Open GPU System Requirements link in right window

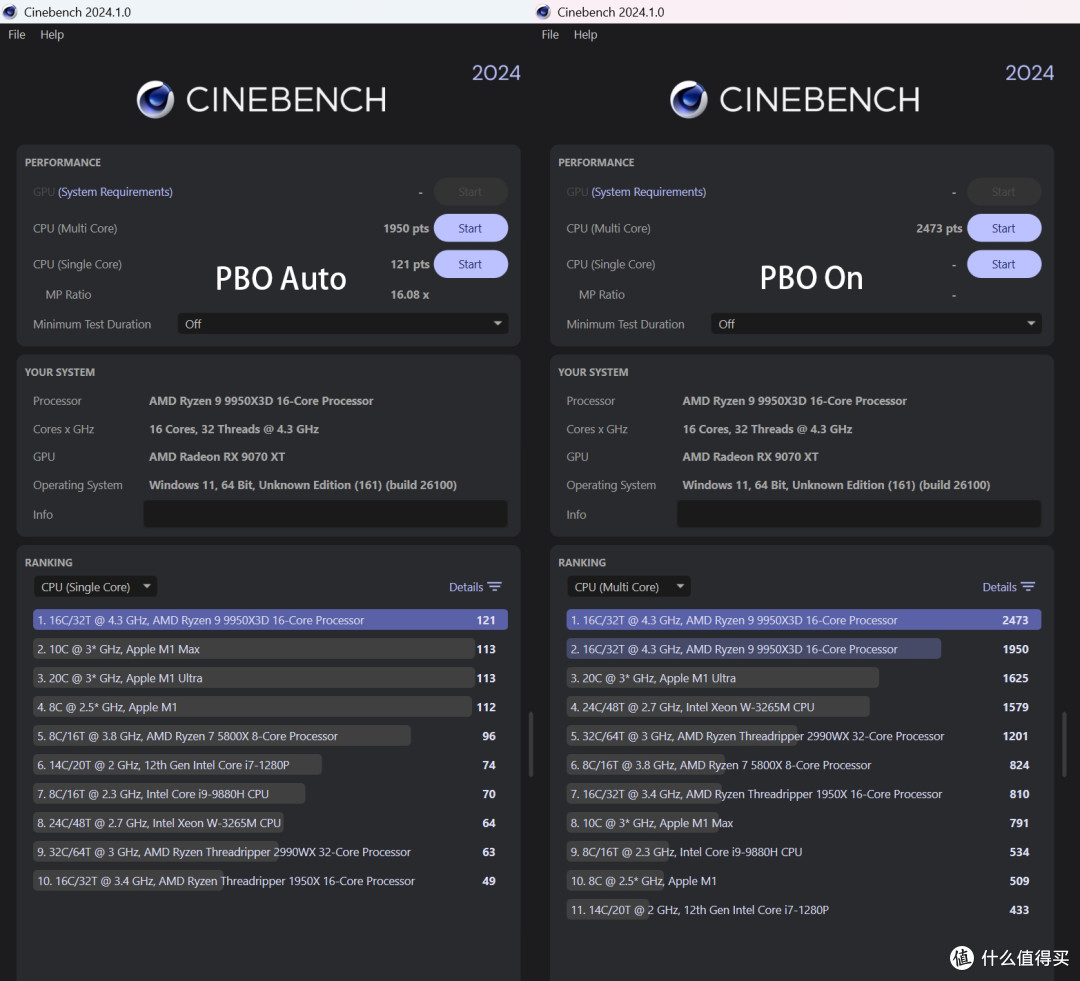[x=648, y=192]
